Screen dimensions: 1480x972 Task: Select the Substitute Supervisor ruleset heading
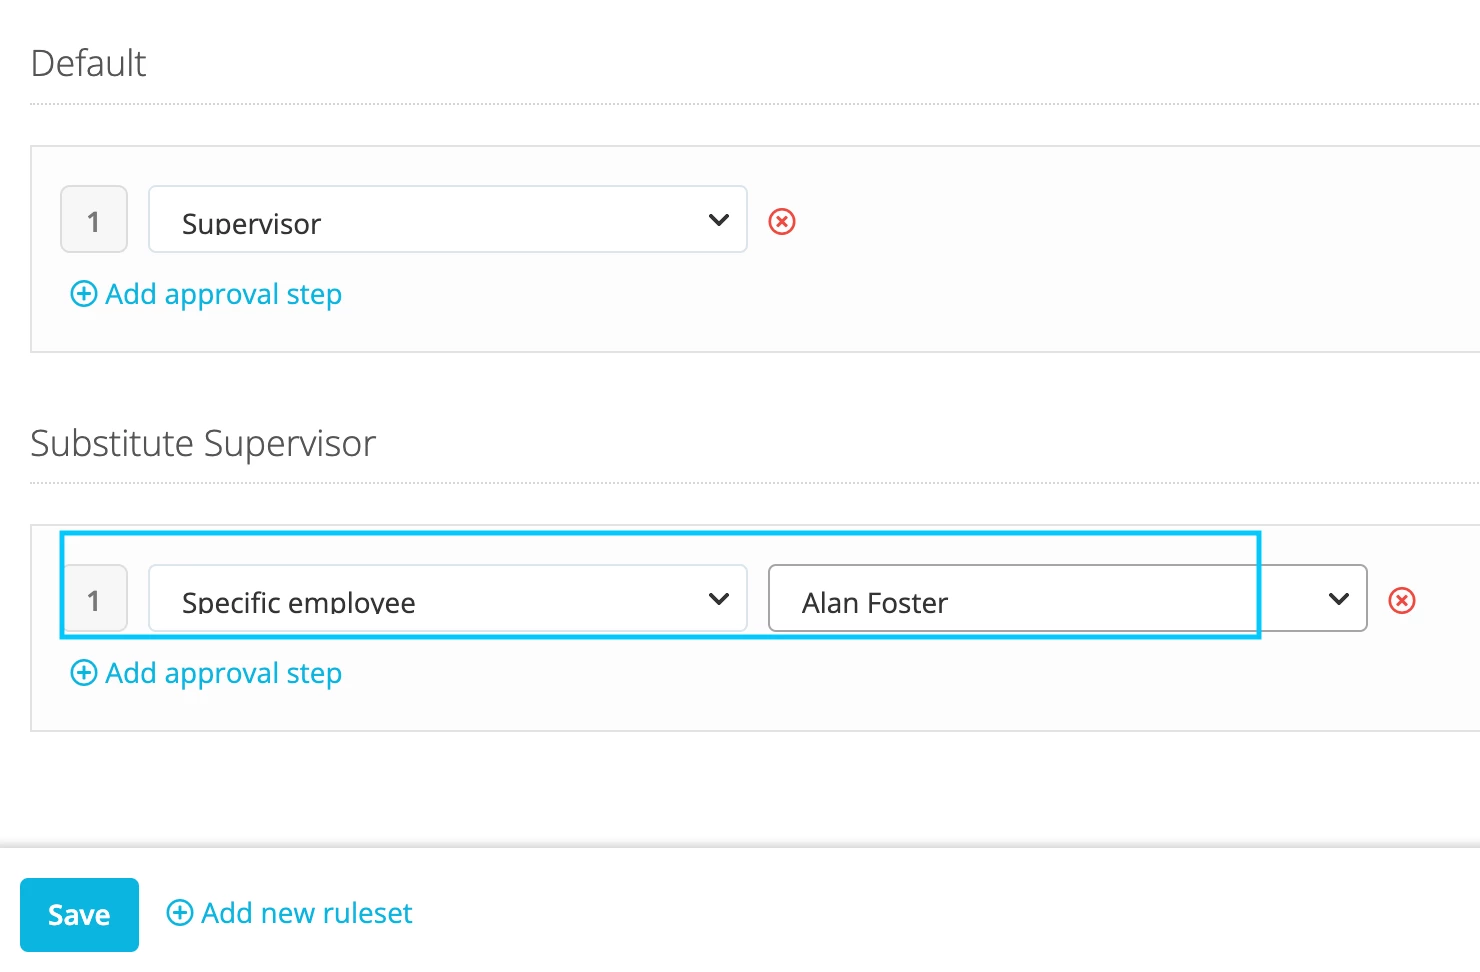tap(203, 443)
